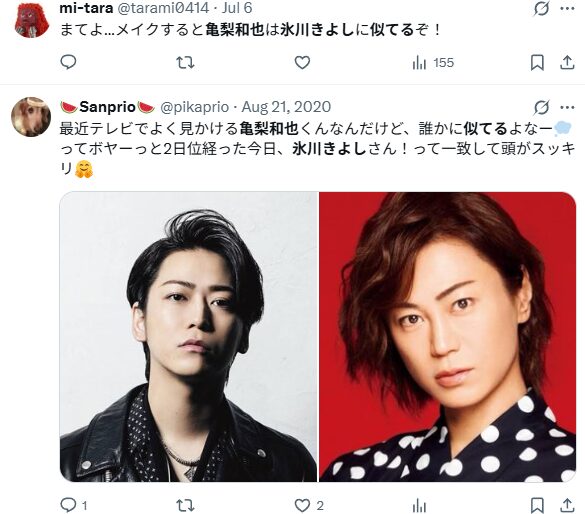The width and height of the screenshot is (585, 514).
Task: Open Grok icon on mi-tara's tweet
Action: 541,8
